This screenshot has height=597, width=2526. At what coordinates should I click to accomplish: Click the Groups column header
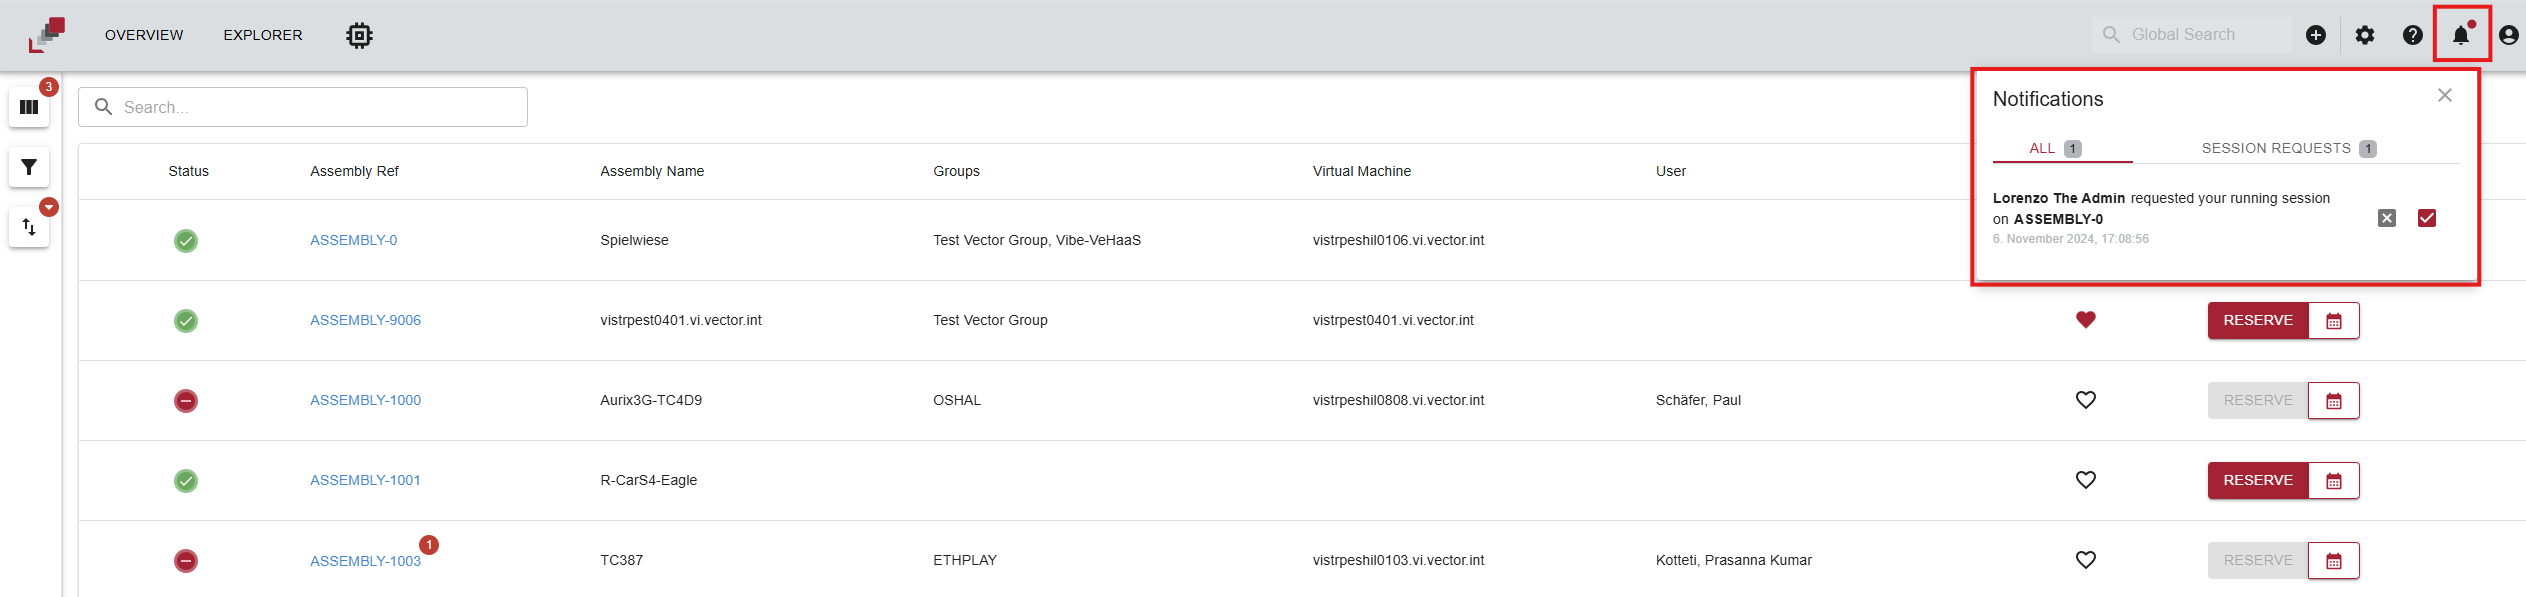[957, 171]
